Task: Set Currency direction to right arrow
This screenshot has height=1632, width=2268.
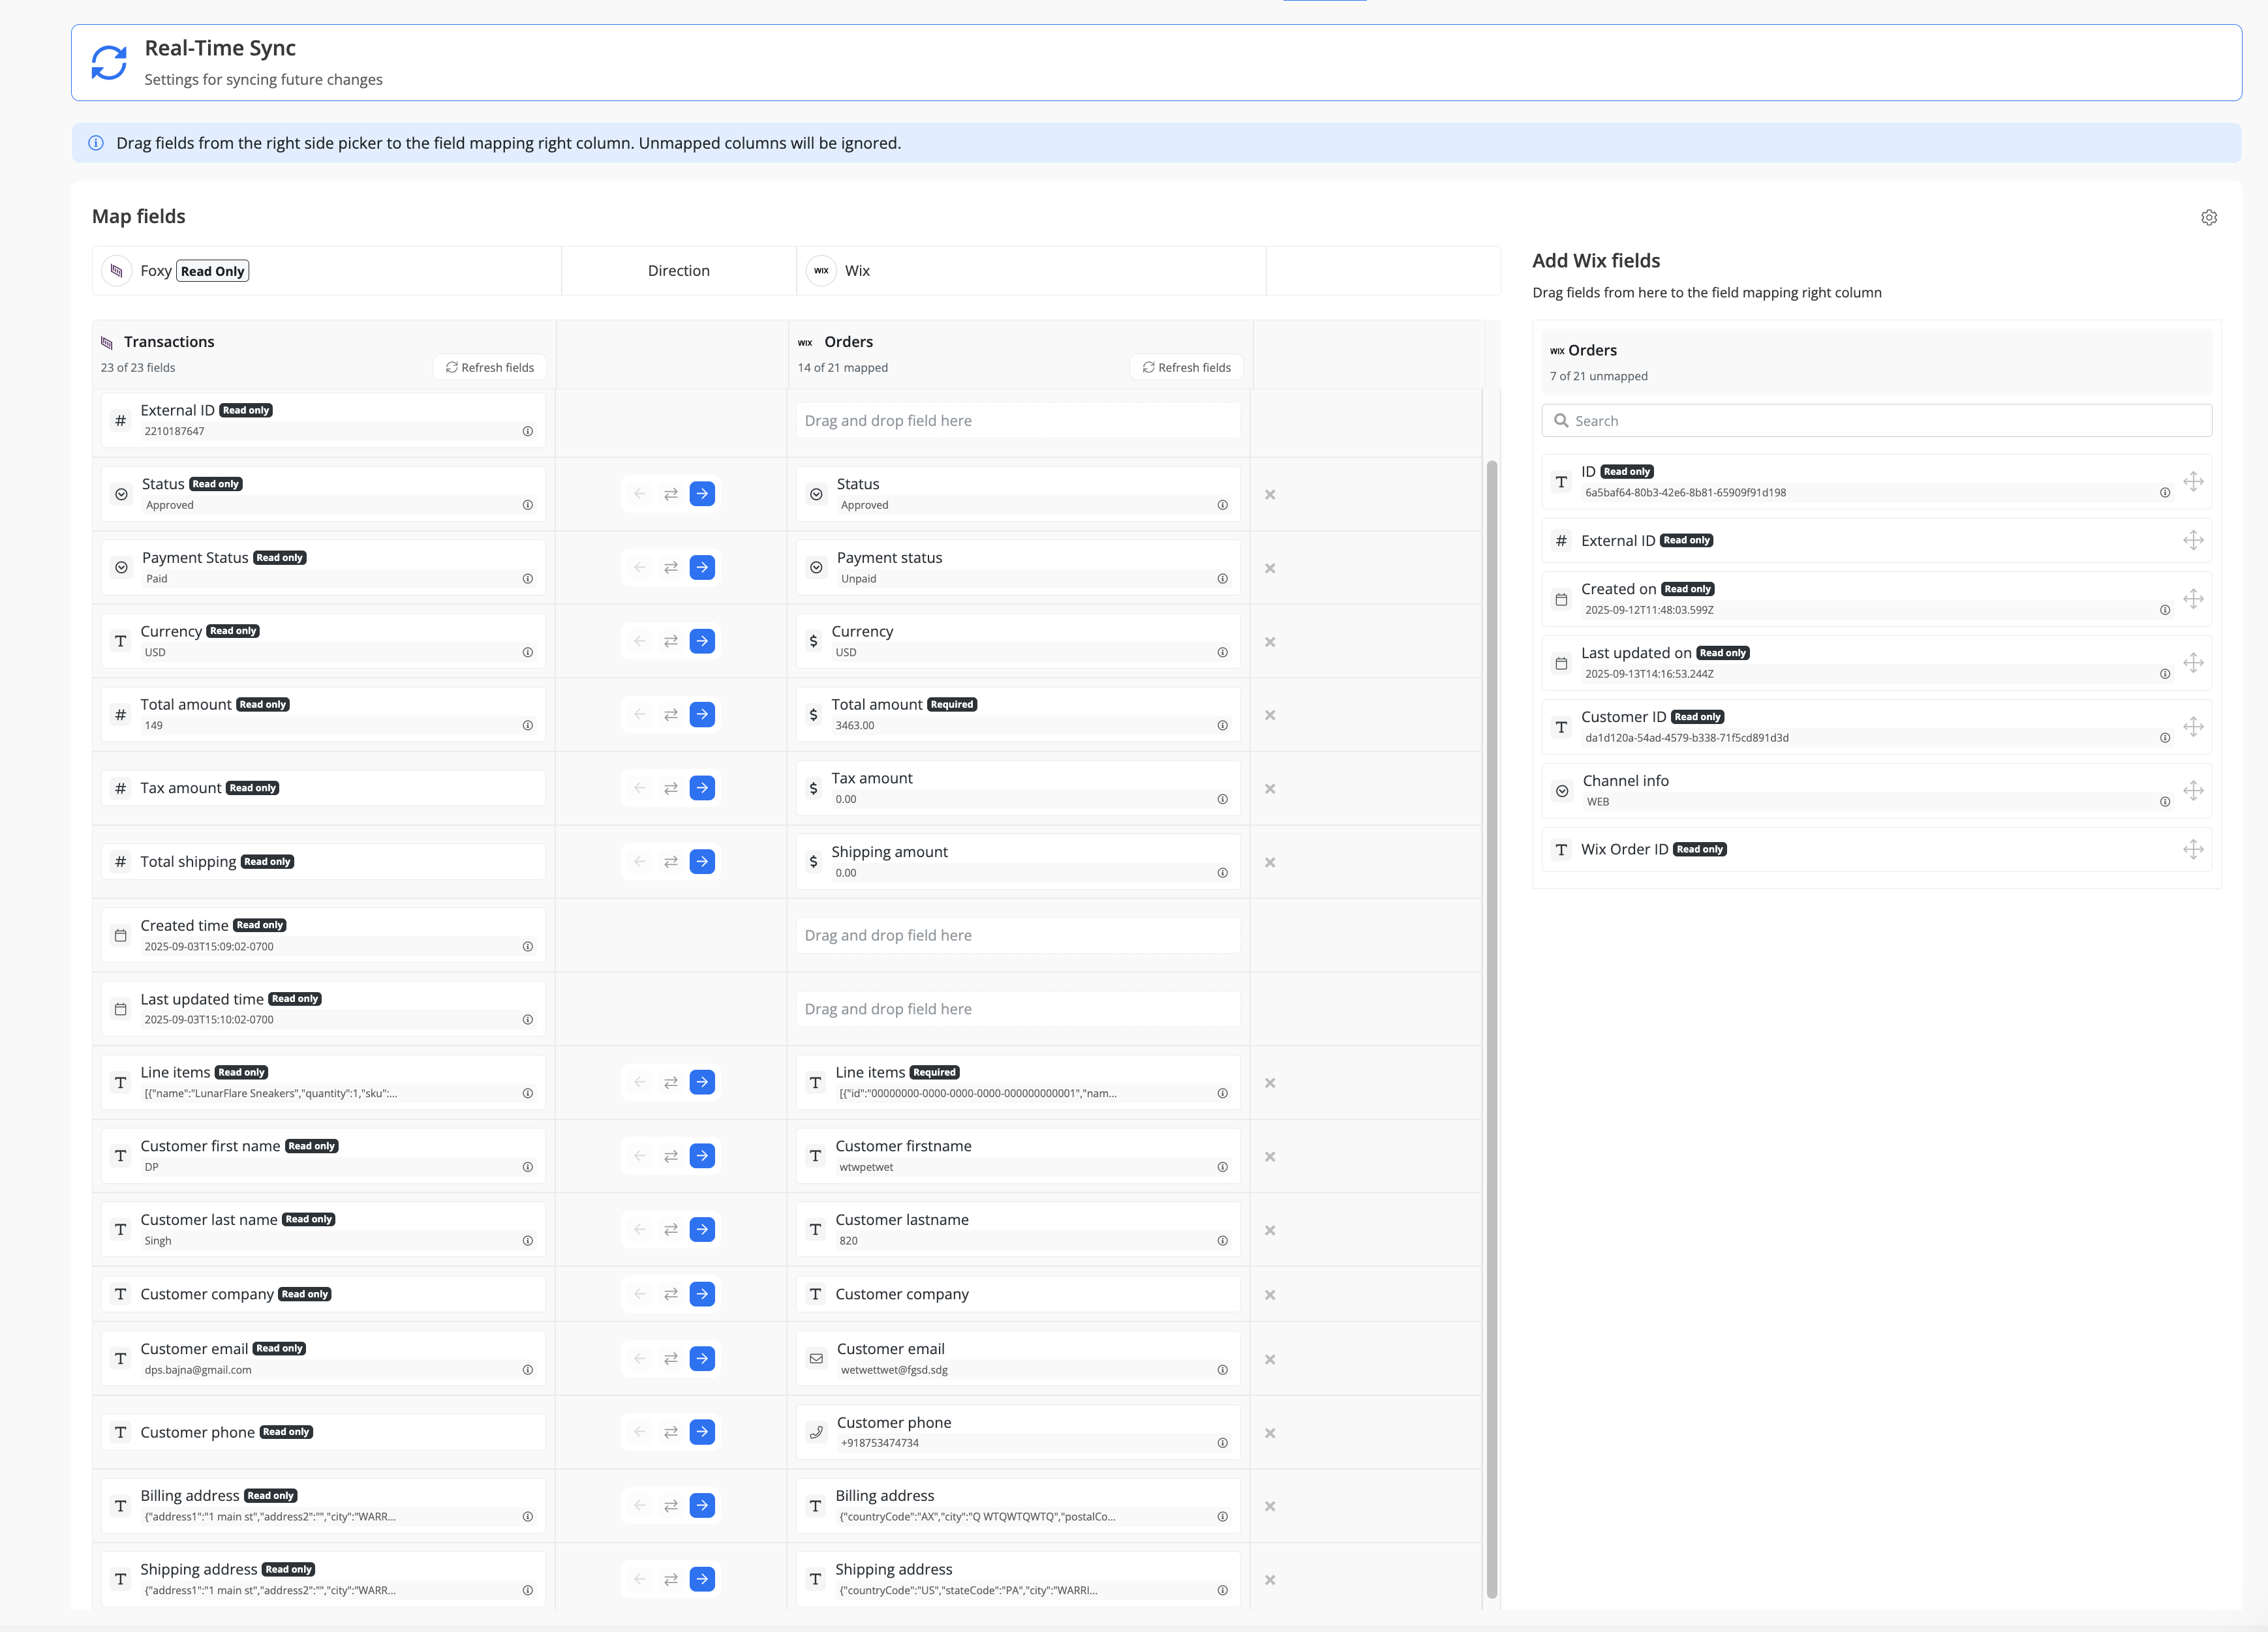Action: pyautogui.click(x=702, y=641)
